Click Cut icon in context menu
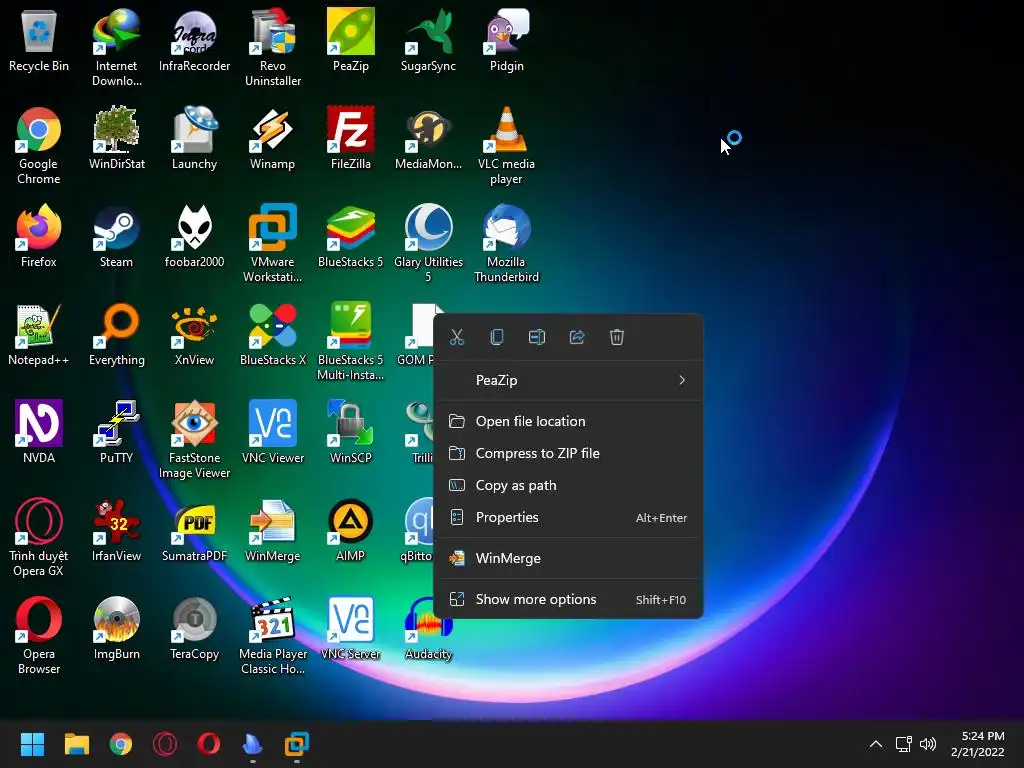 pyautogui.click(x=456, y=337)
